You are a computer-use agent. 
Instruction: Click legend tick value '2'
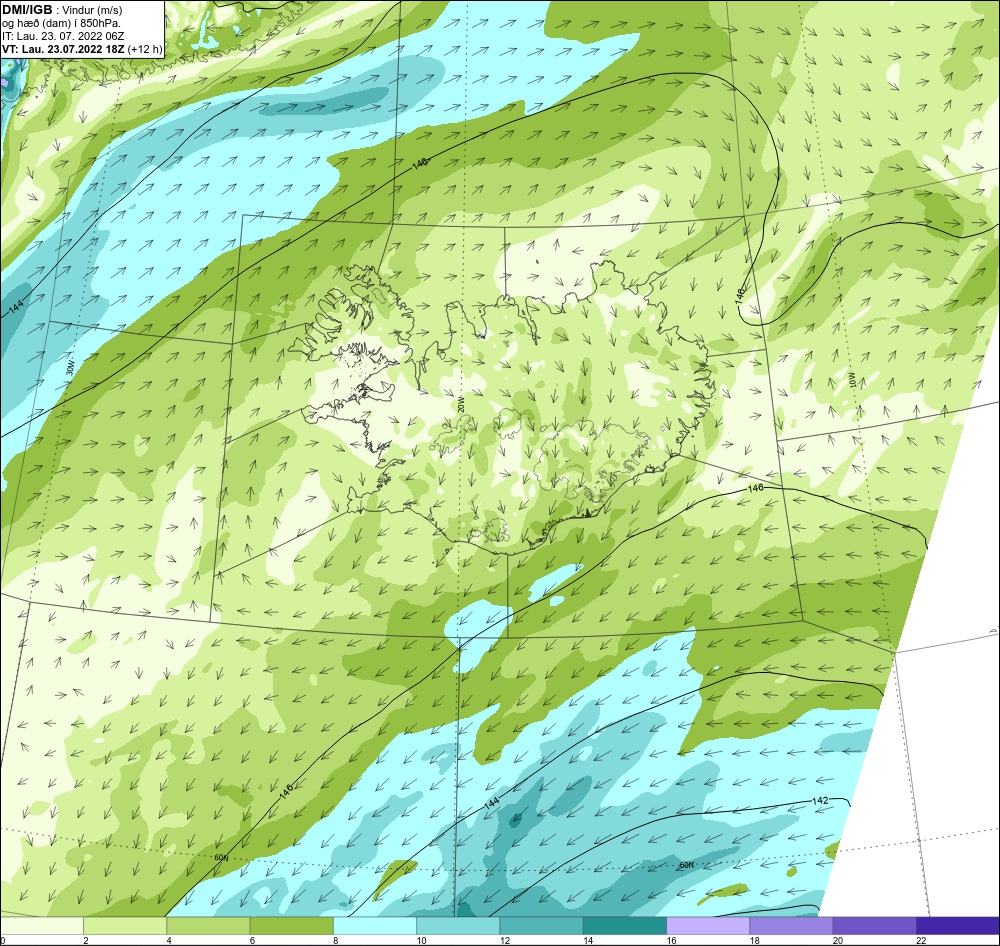coord(85,940)
